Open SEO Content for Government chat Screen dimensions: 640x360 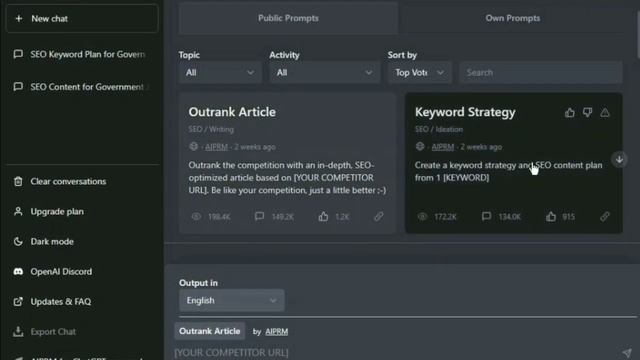[x=82, y=87]
